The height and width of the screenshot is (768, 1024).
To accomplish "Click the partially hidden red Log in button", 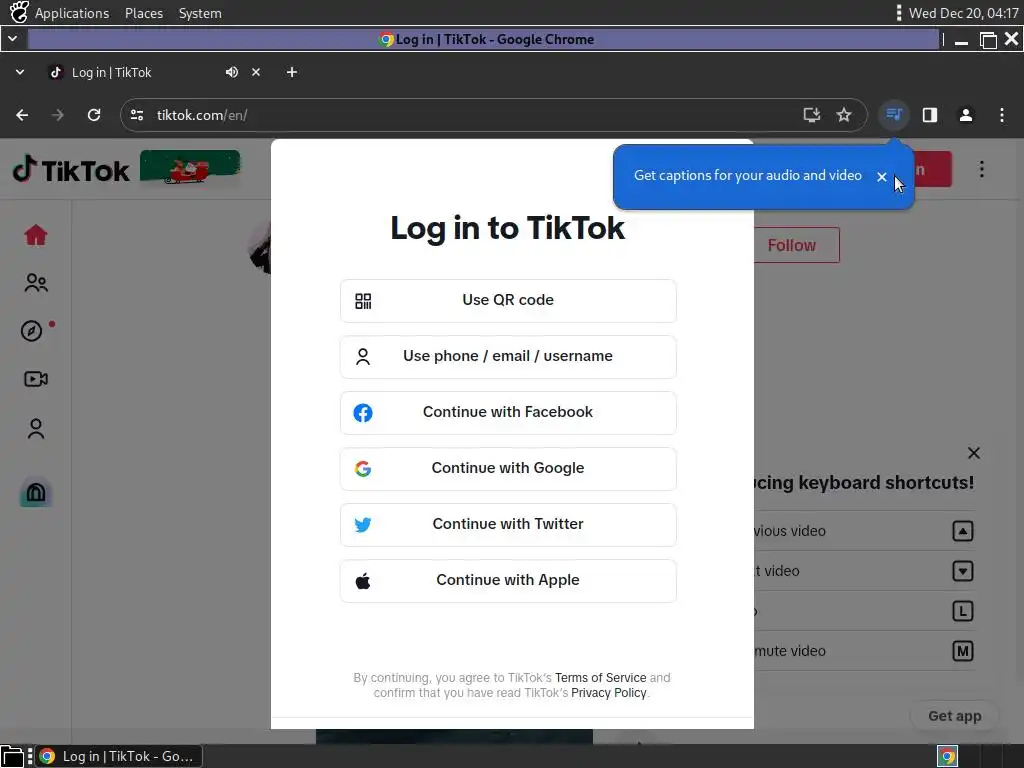I will [932, 170].
